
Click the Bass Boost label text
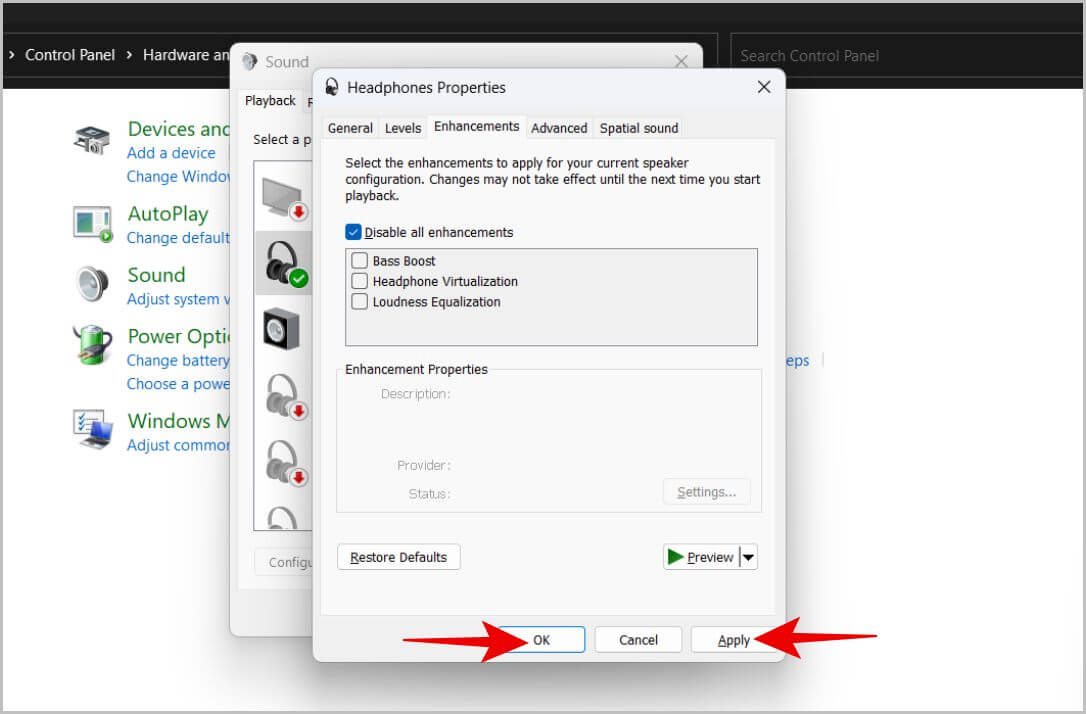(x=404, y=261)
